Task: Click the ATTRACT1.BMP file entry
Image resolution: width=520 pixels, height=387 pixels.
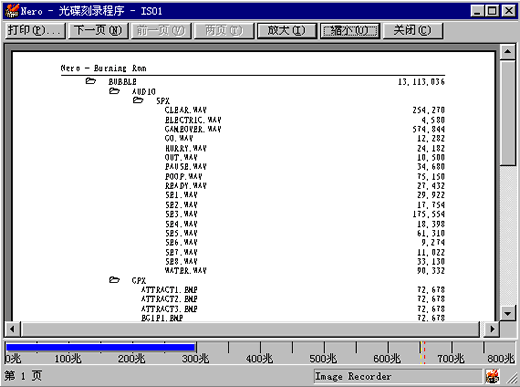Action: point(169,290)
